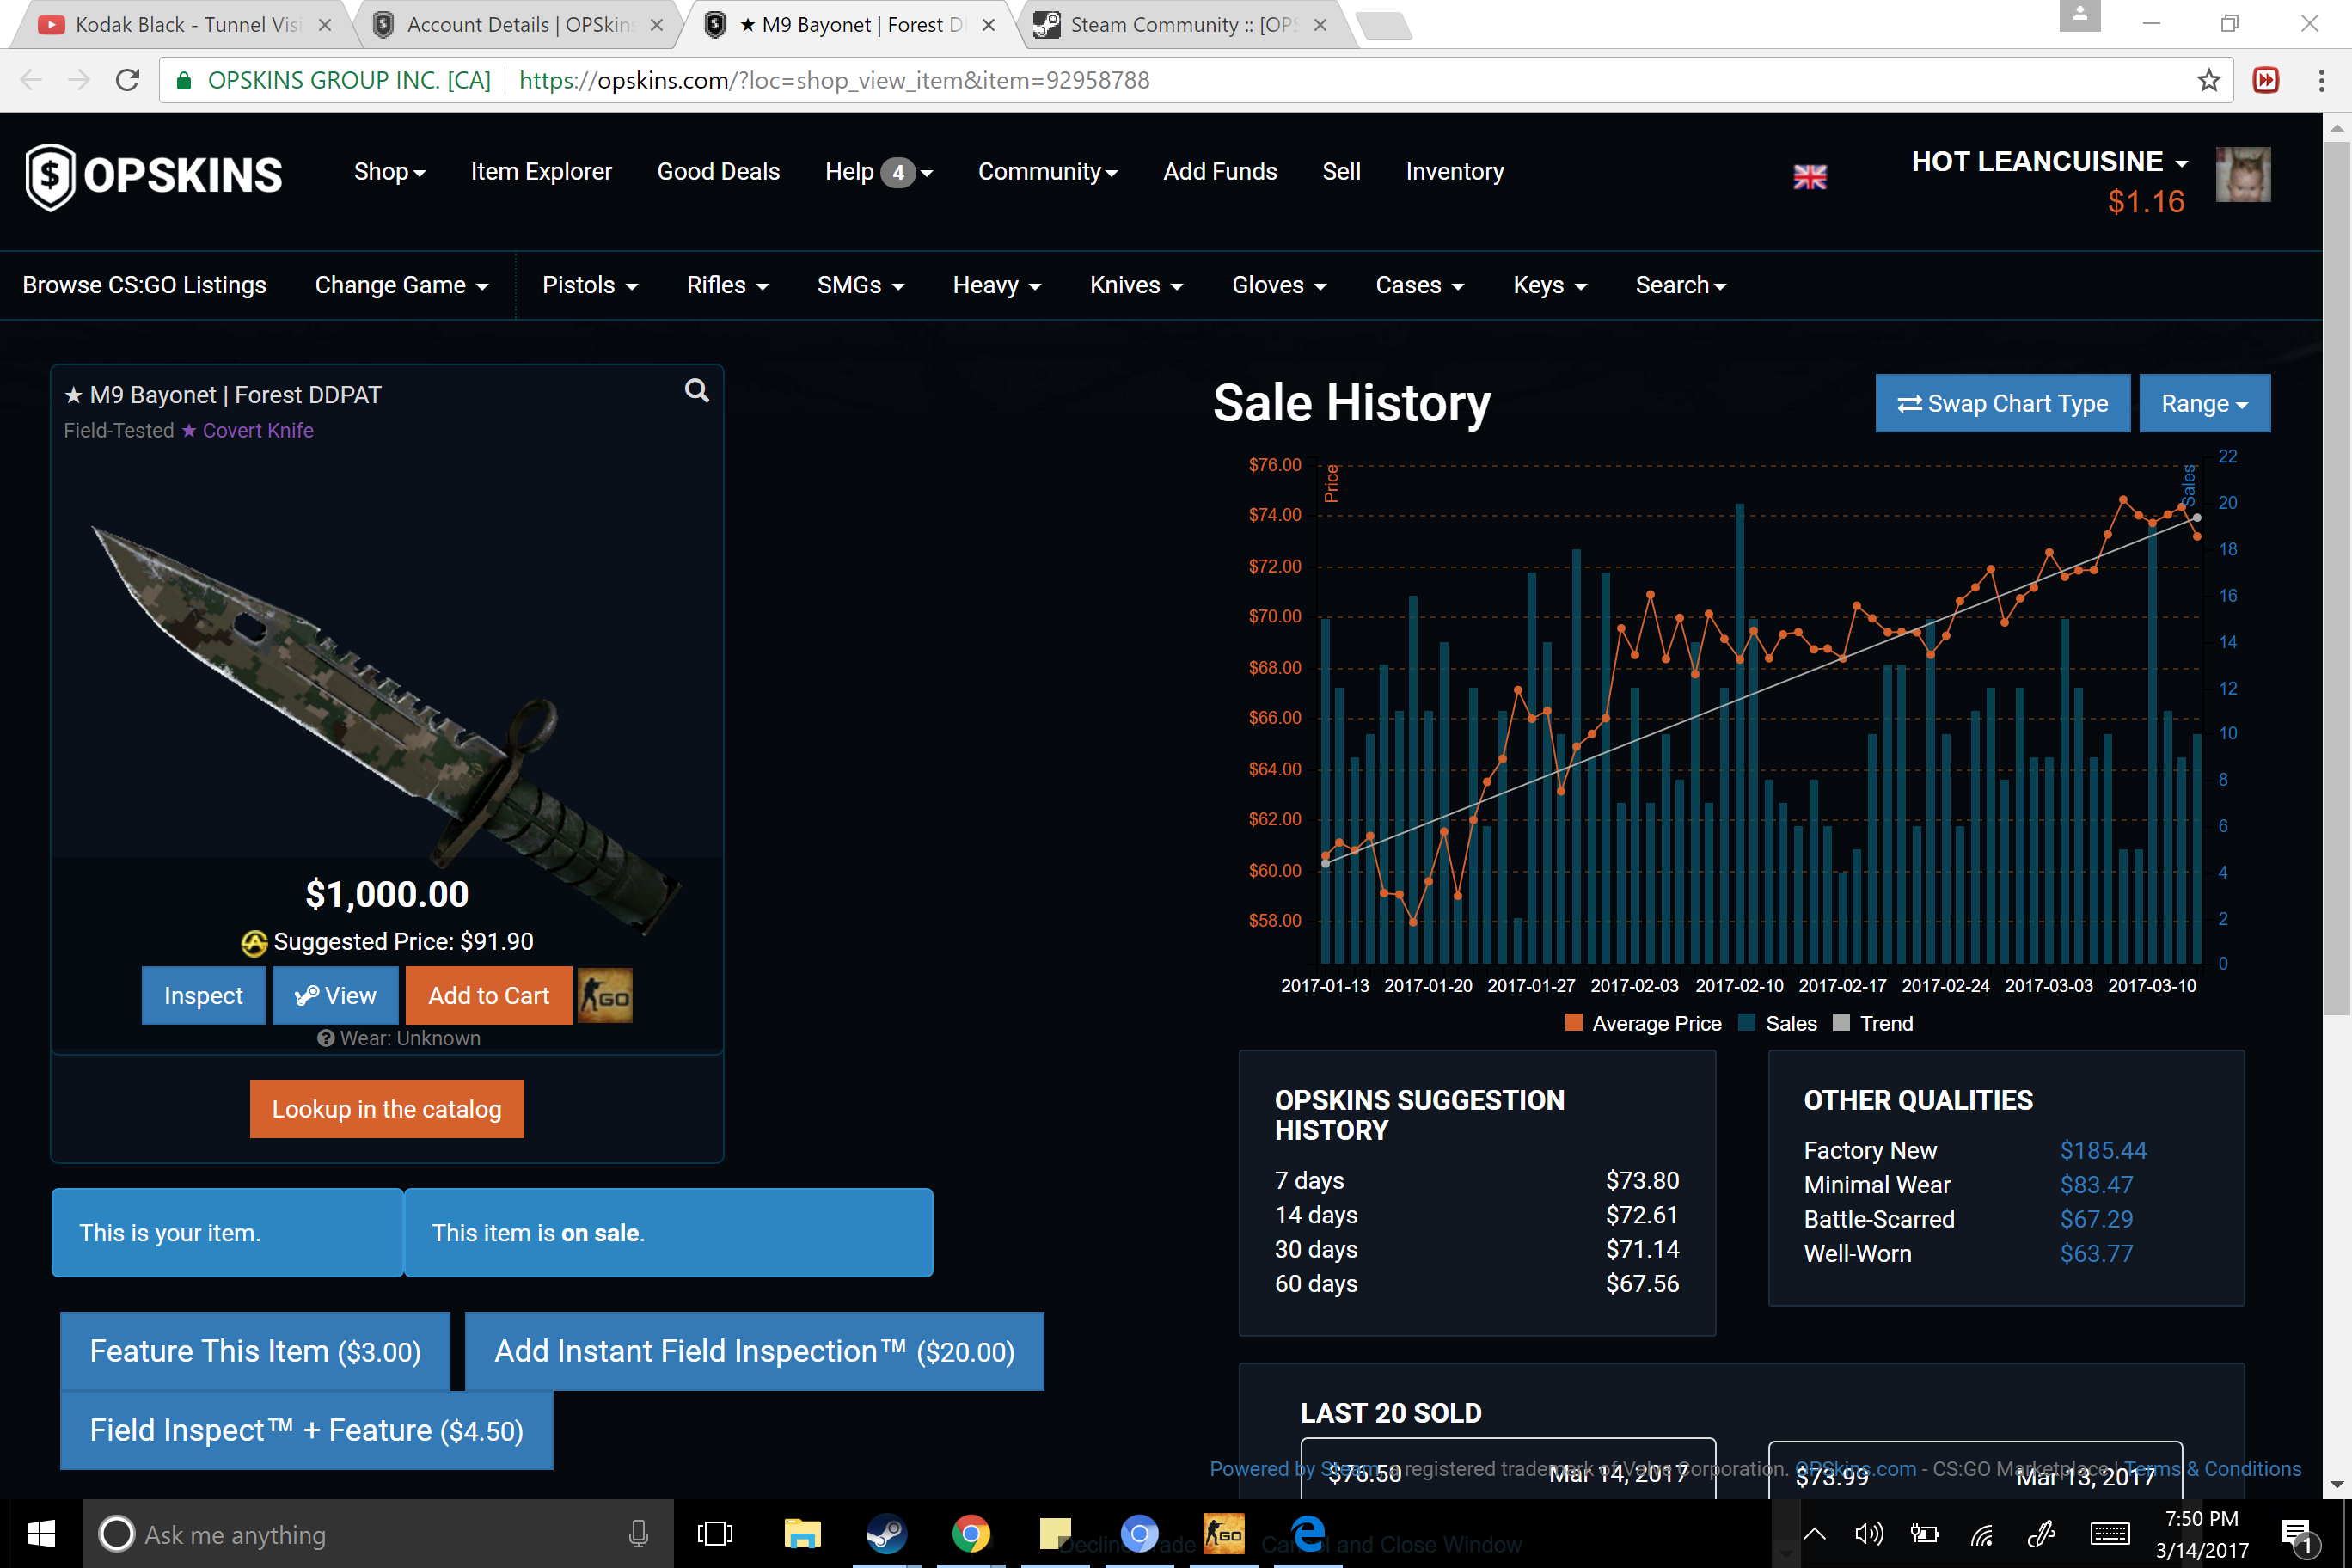Open Steam from the taskbar

tap(886, 1534)
